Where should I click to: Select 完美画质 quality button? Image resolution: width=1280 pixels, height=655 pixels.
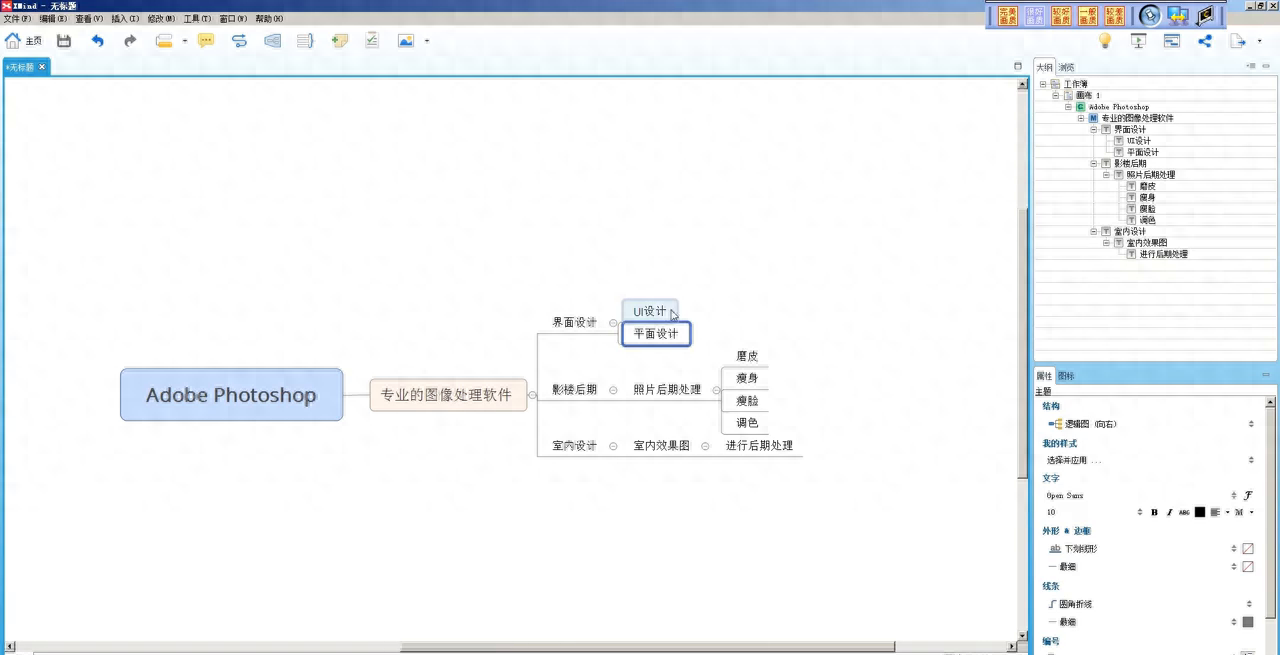click(x=1007, y=15)
